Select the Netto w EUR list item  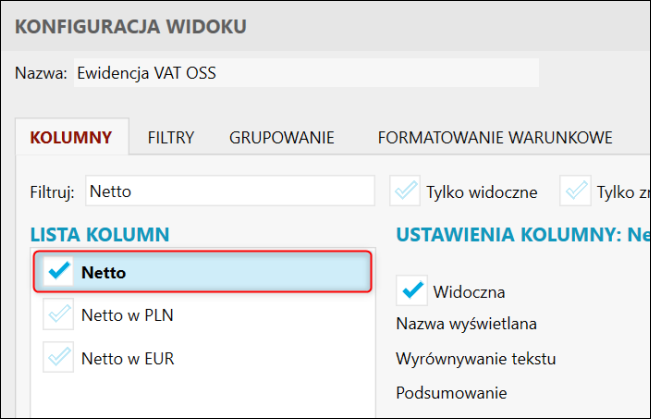pyautogui.click(x=120, y=356)
